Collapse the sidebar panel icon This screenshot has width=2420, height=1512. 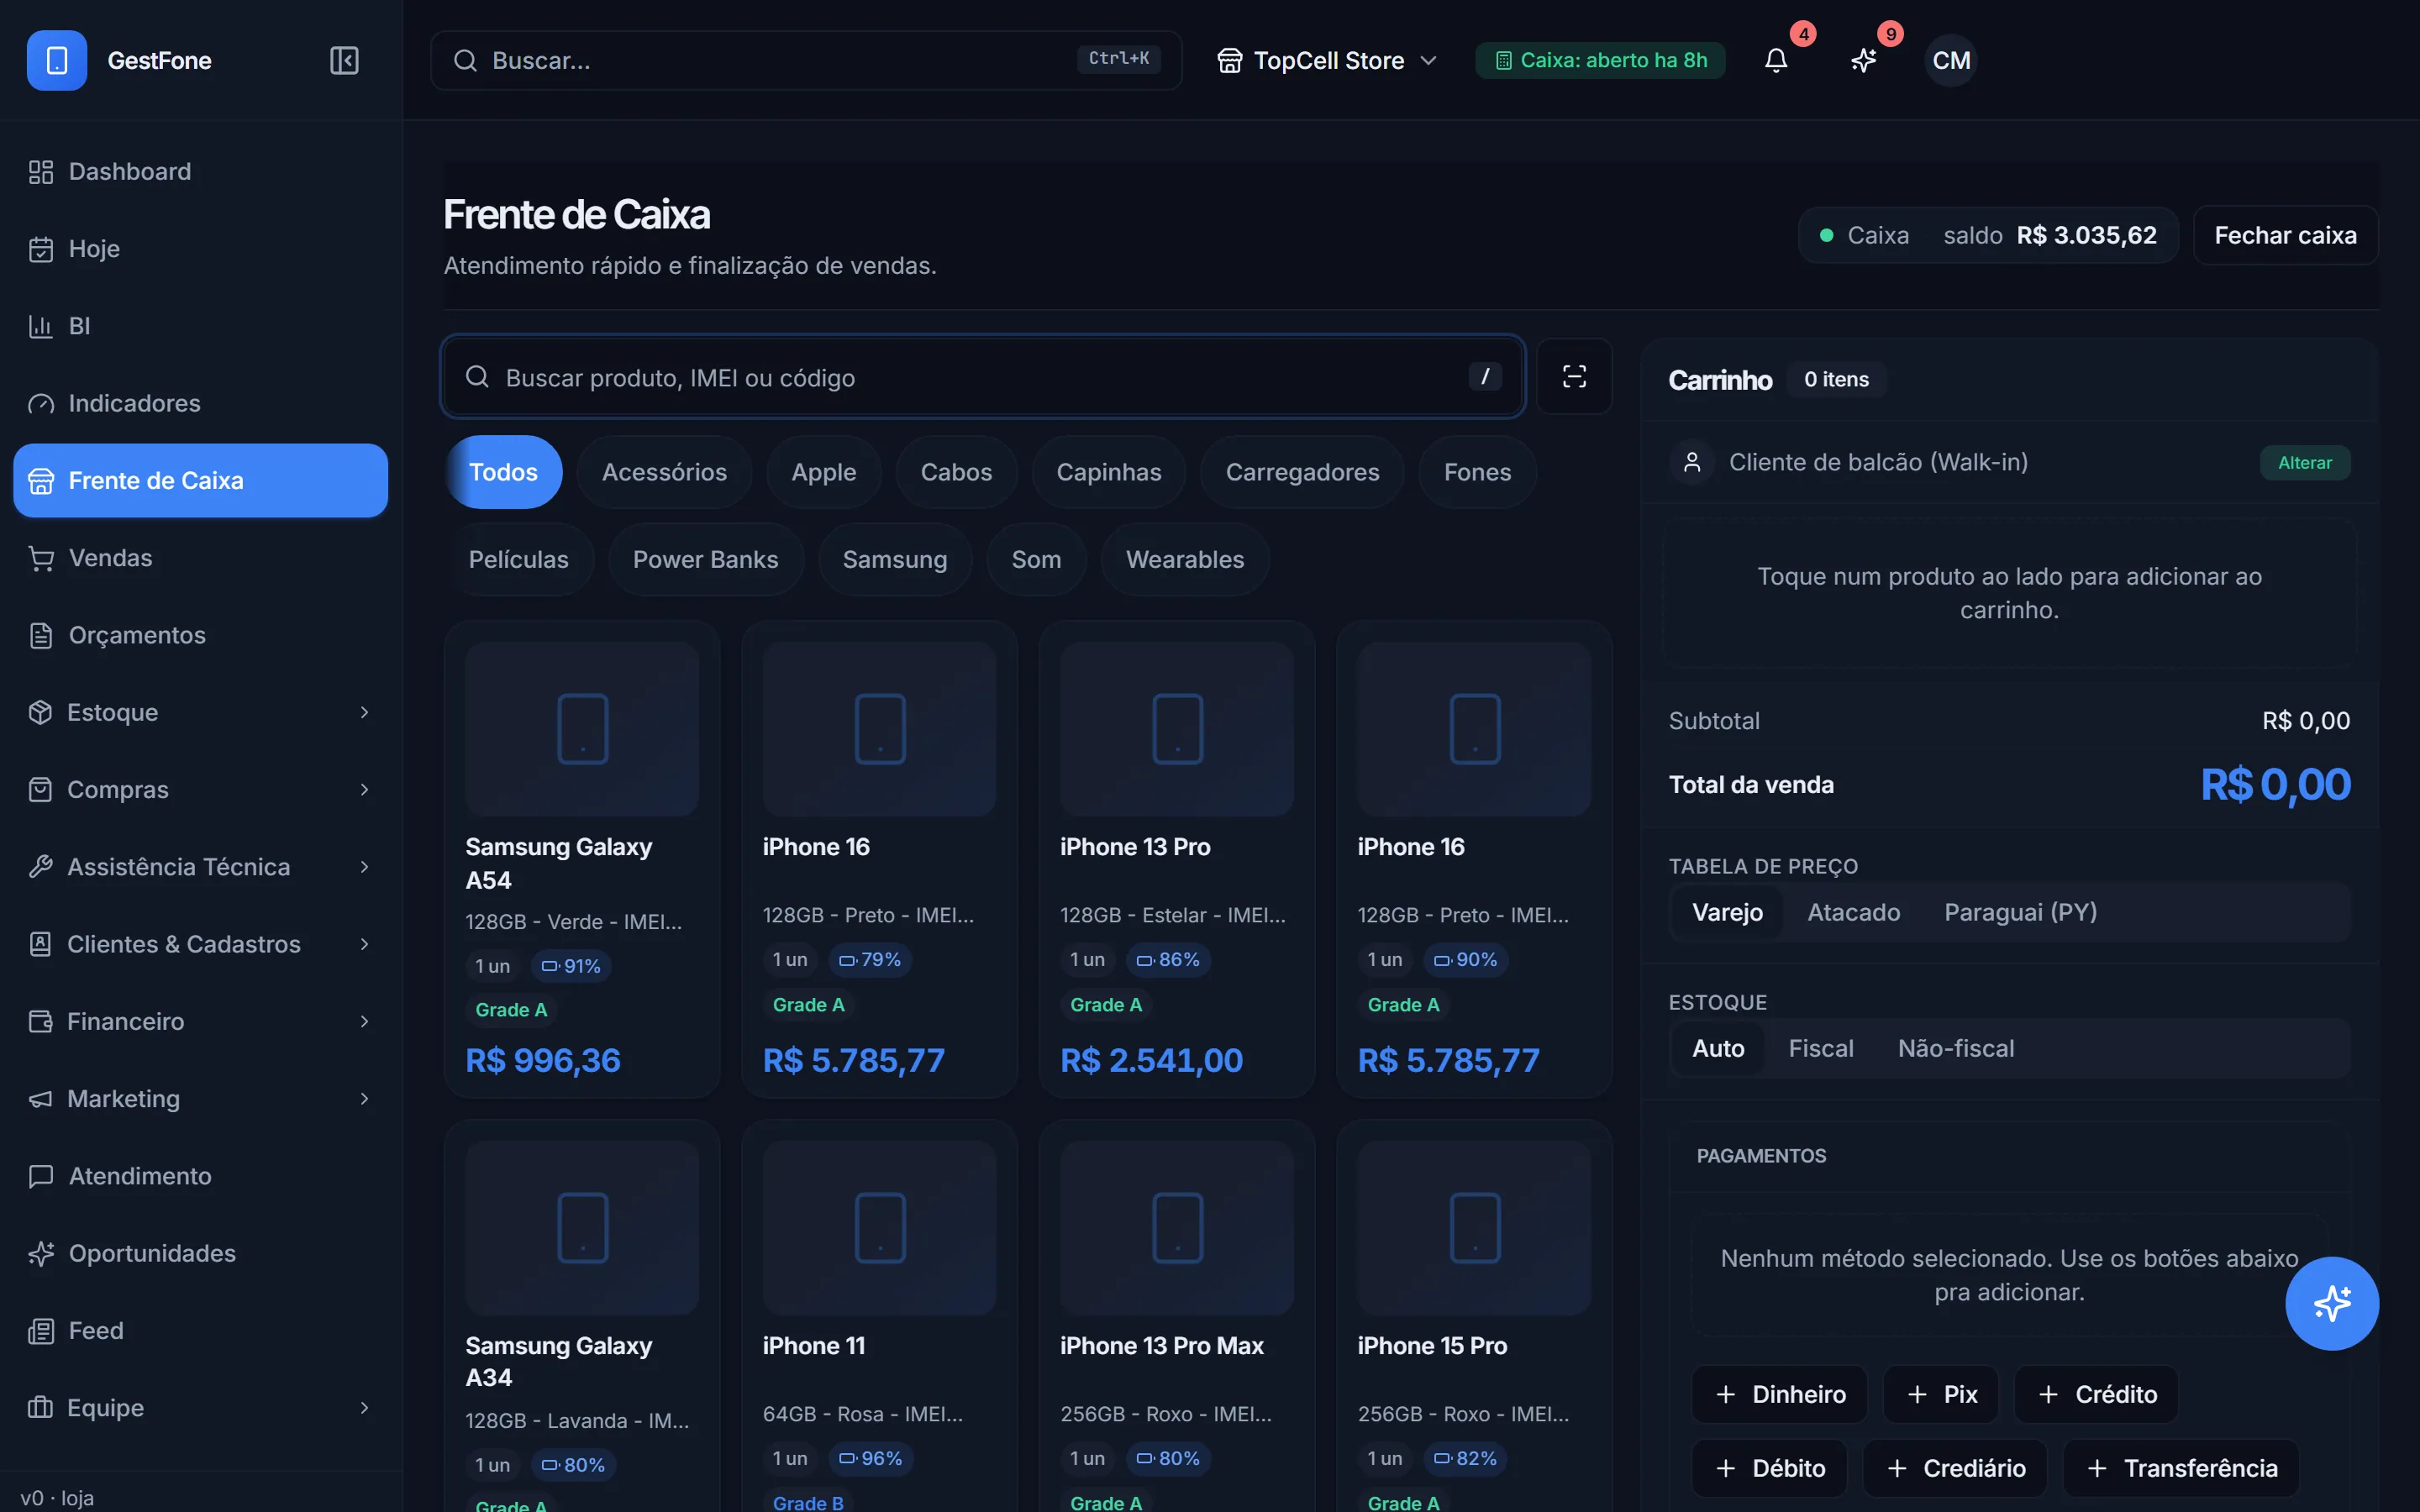[344, 60]
